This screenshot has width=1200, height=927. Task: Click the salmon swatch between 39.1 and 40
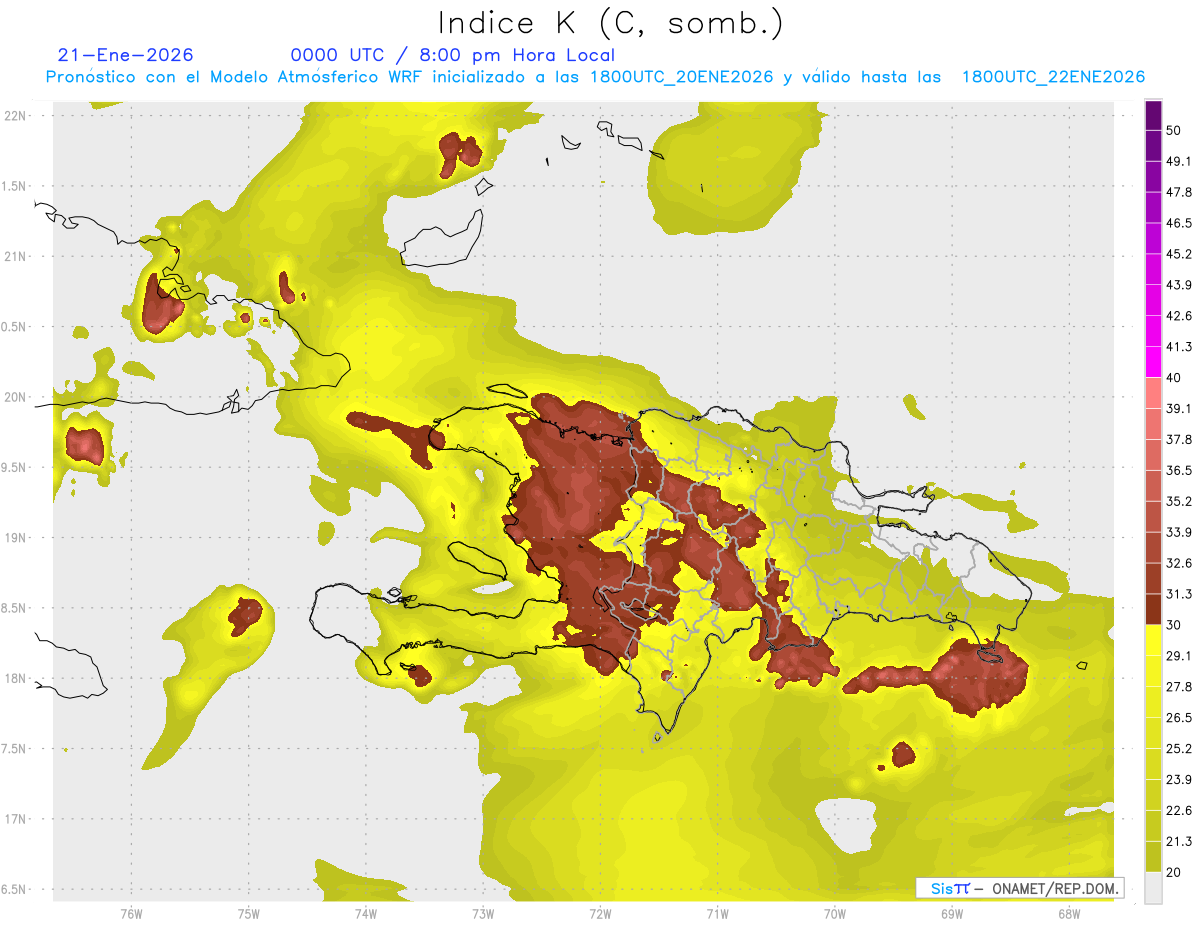pos(1153,393)
